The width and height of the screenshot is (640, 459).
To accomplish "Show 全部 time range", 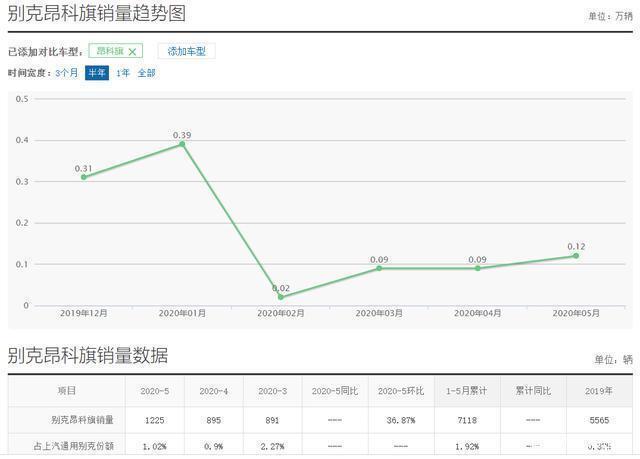I will 147,73.
